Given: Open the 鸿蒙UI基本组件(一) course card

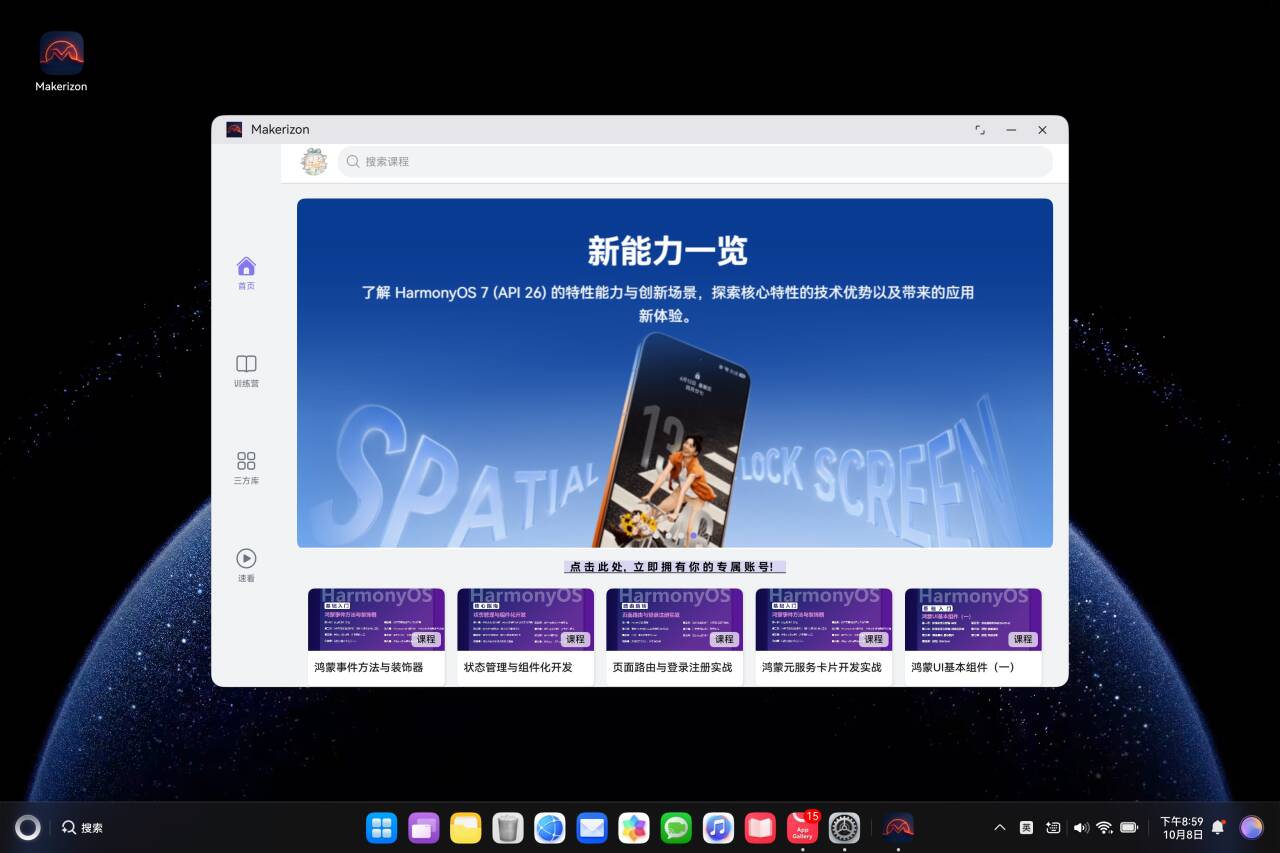Looking at the screenshot, I should pos(973,636).
